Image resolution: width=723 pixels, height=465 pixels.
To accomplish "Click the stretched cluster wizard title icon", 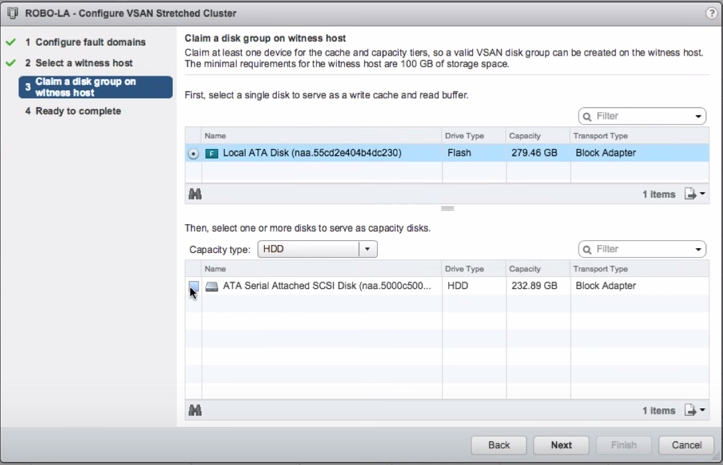I will pyautogui.click(x=12, y=13).
